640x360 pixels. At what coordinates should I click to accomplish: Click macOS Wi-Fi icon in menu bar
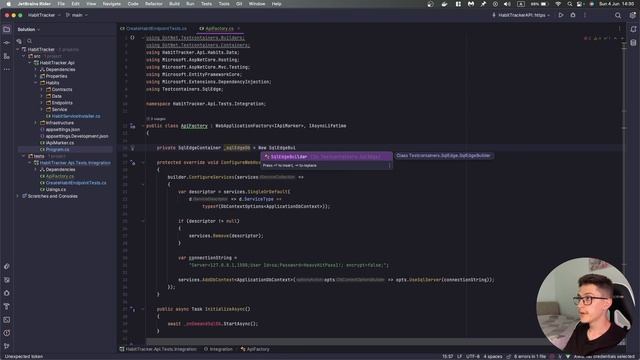click(x=558, y=4)
